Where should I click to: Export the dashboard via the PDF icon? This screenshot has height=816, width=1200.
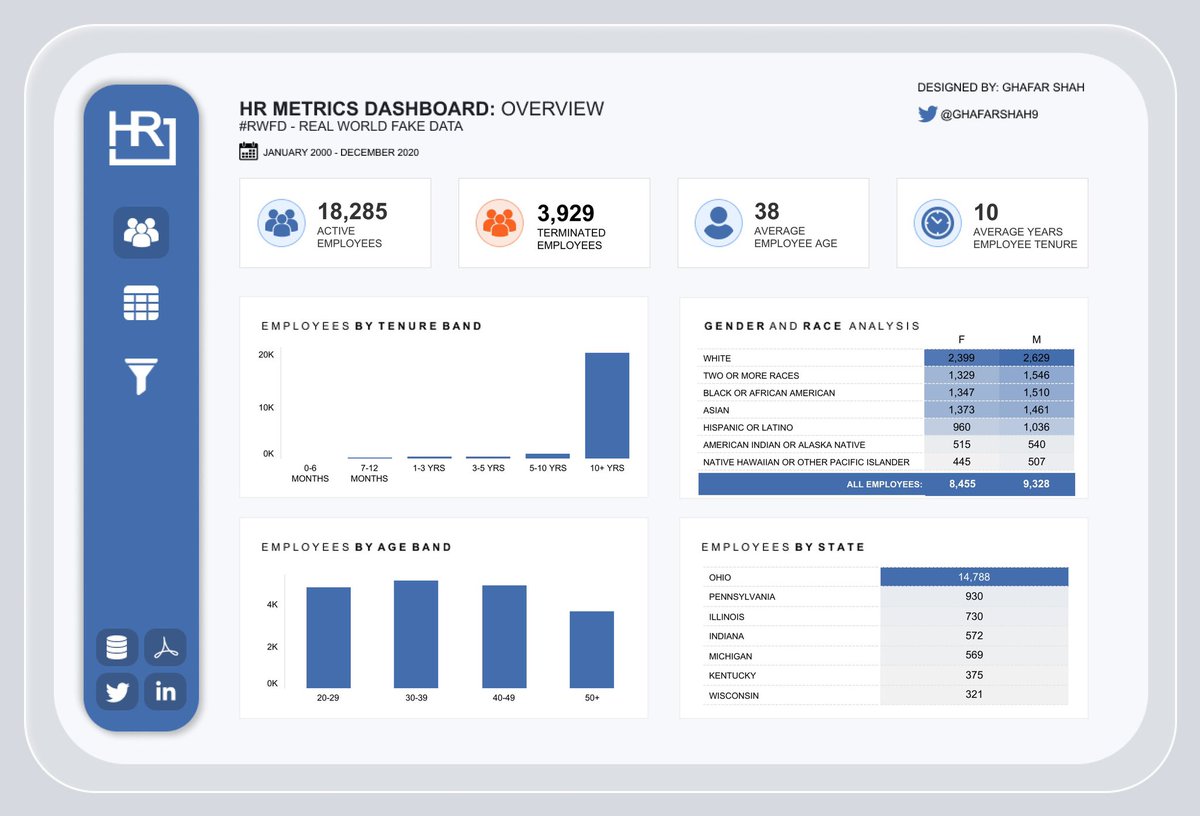pyautogui.click(x=165, y=647)
